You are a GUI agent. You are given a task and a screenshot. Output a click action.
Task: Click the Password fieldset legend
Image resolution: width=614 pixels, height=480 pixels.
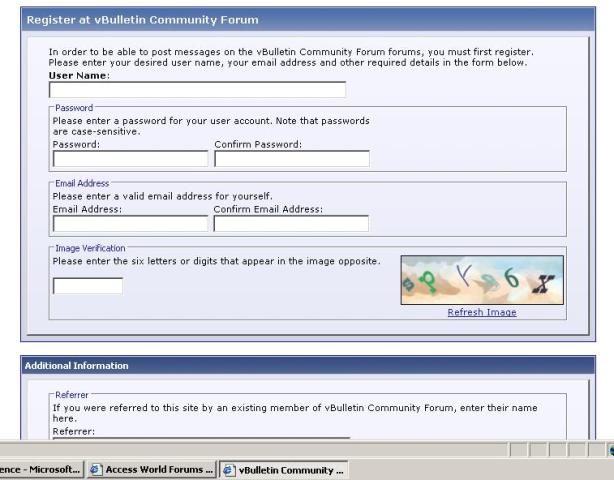click(x=74, y=108)
